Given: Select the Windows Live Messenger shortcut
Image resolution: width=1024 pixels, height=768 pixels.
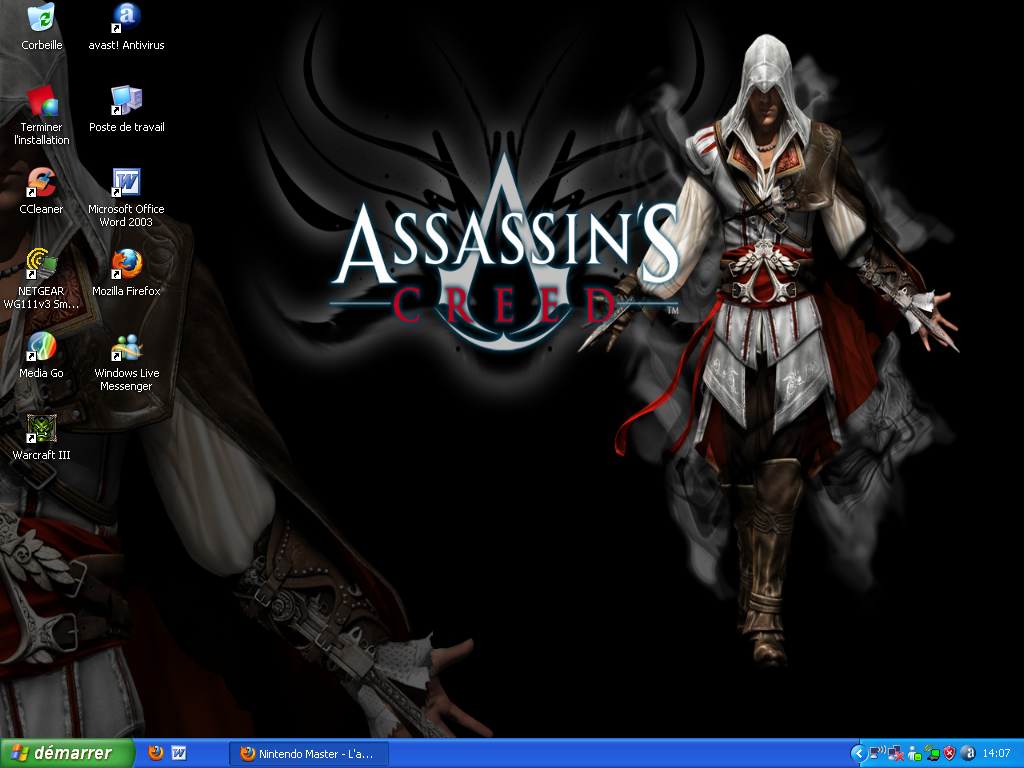Looking at the screenshot, I should [126, 361].
